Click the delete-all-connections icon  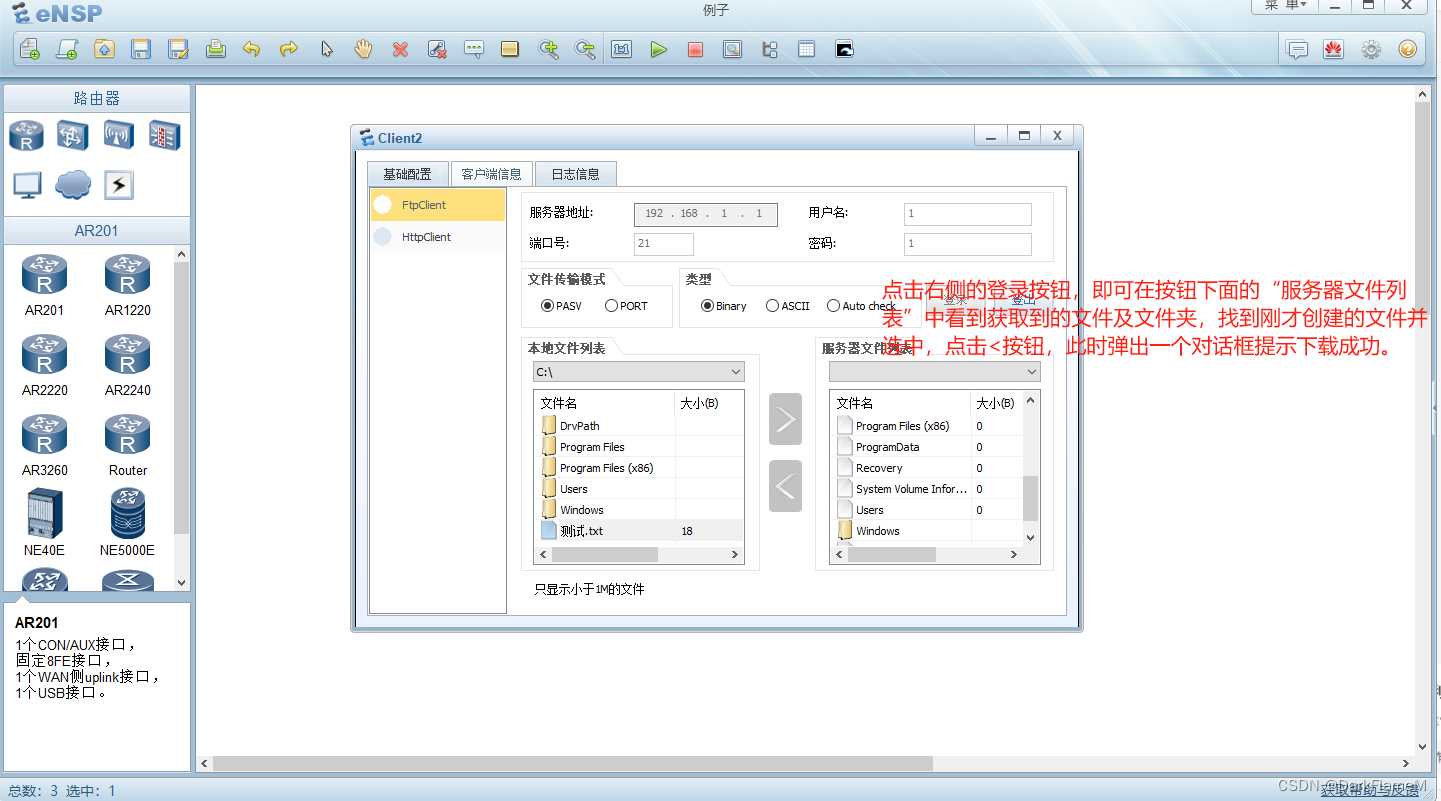437,49
